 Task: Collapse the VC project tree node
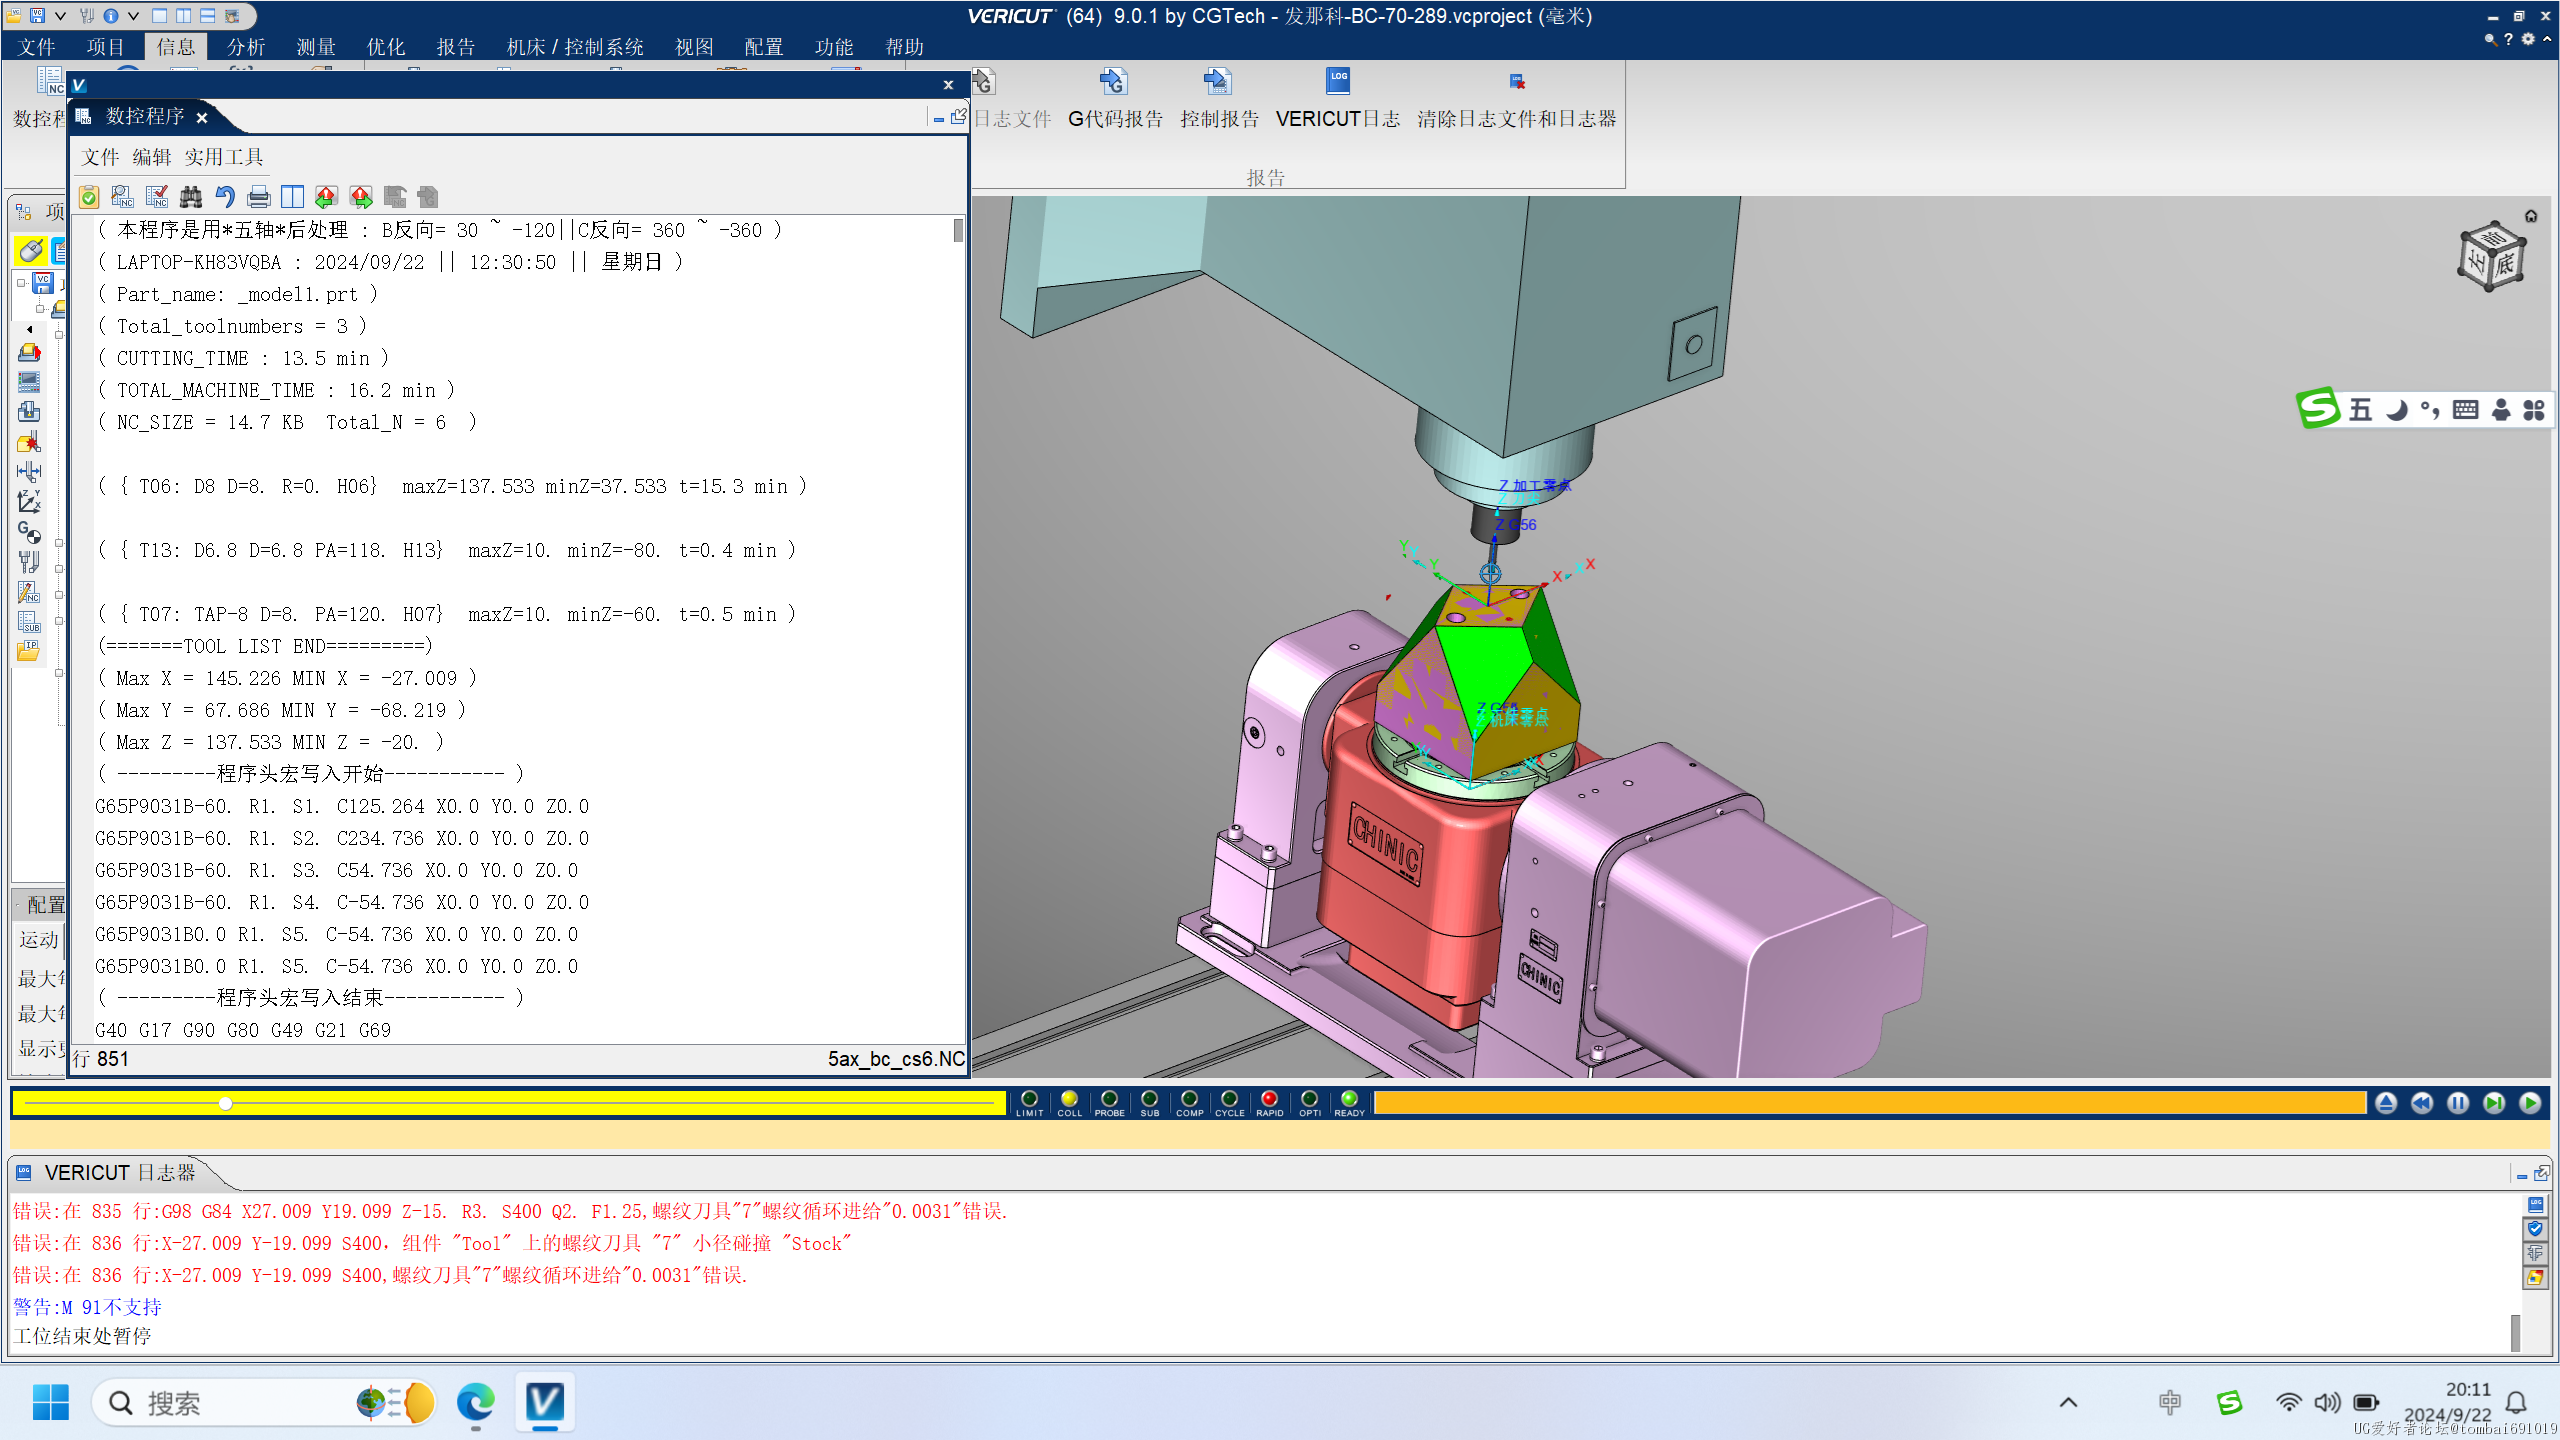click(21, 283)
